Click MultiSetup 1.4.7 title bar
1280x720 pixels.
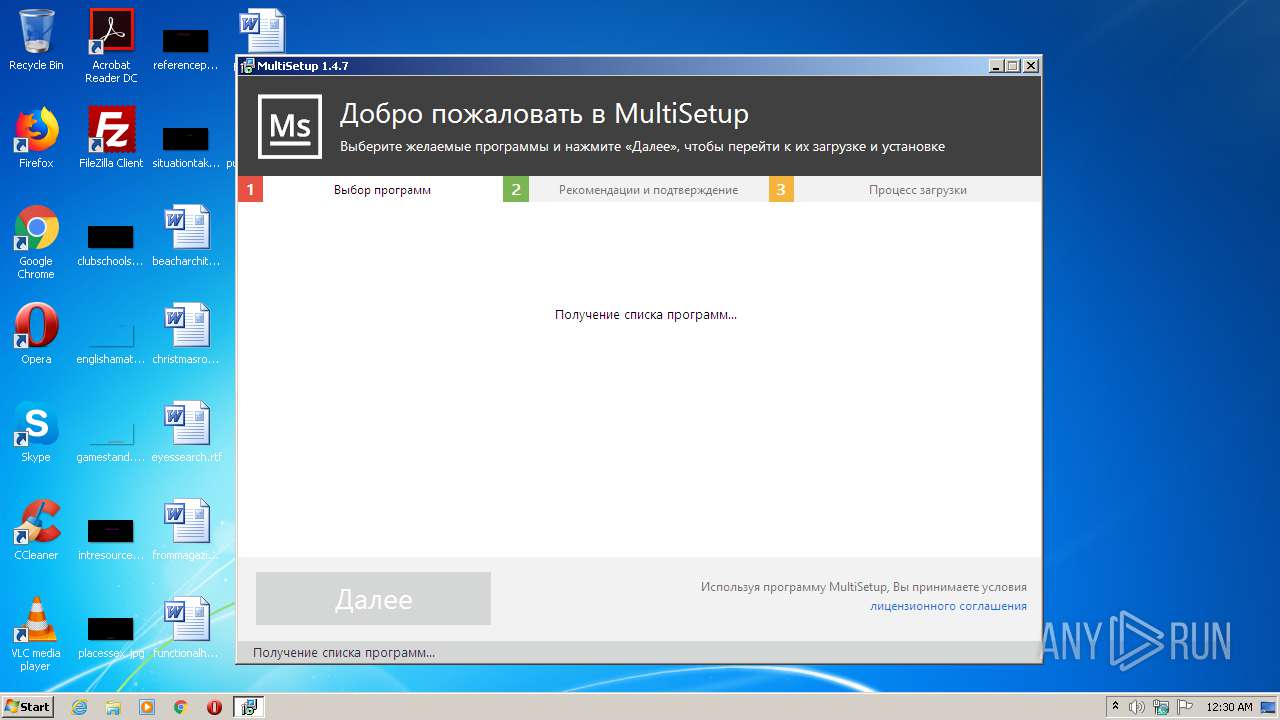click(x=612, y=66)
